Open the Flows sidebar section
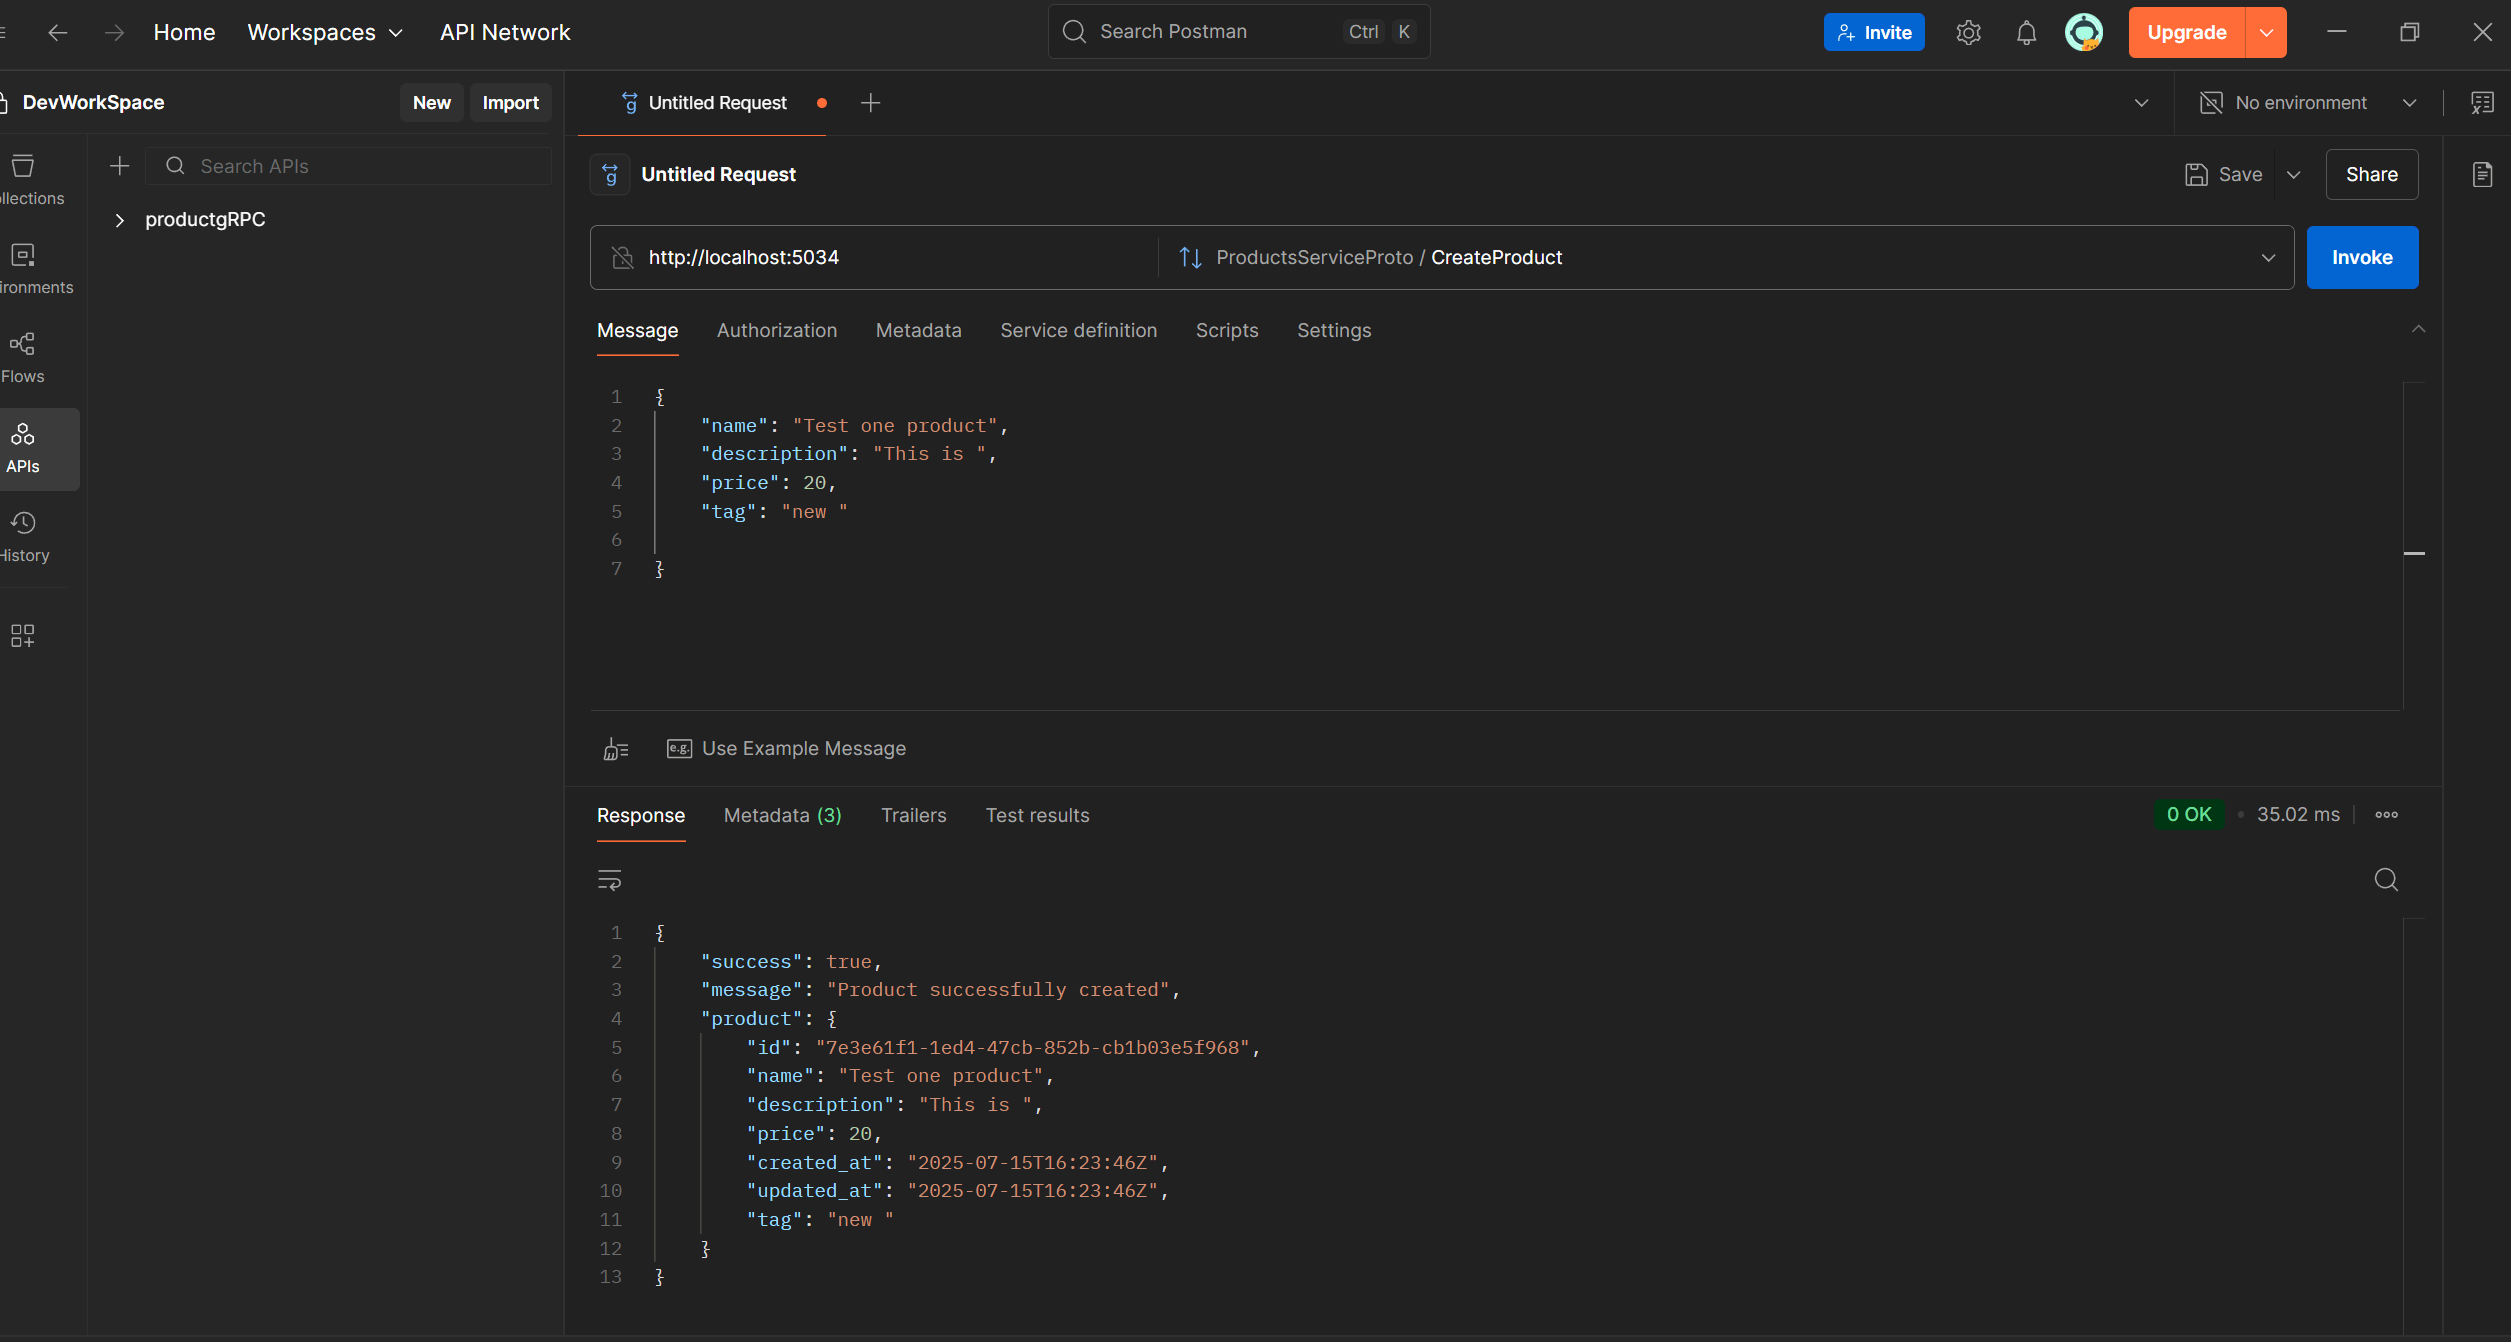Viewport: 2511px width, 1342px height. [x=23, y=357]
